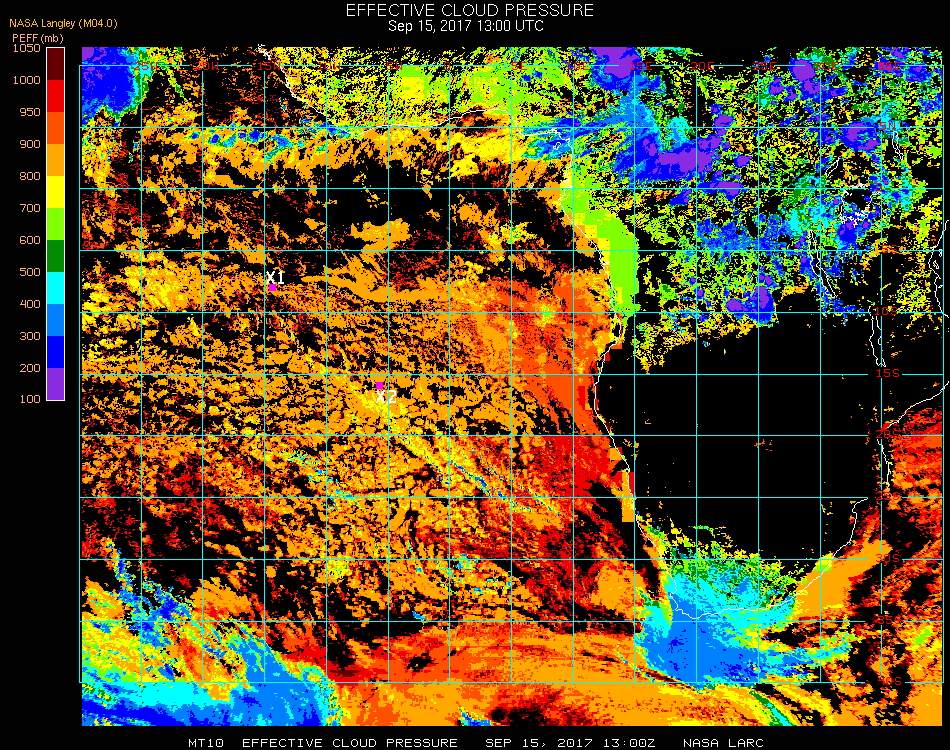The image size is (950, 750).
Task: Click the '20E' longitude grid label
Action: tap(702, 66)
